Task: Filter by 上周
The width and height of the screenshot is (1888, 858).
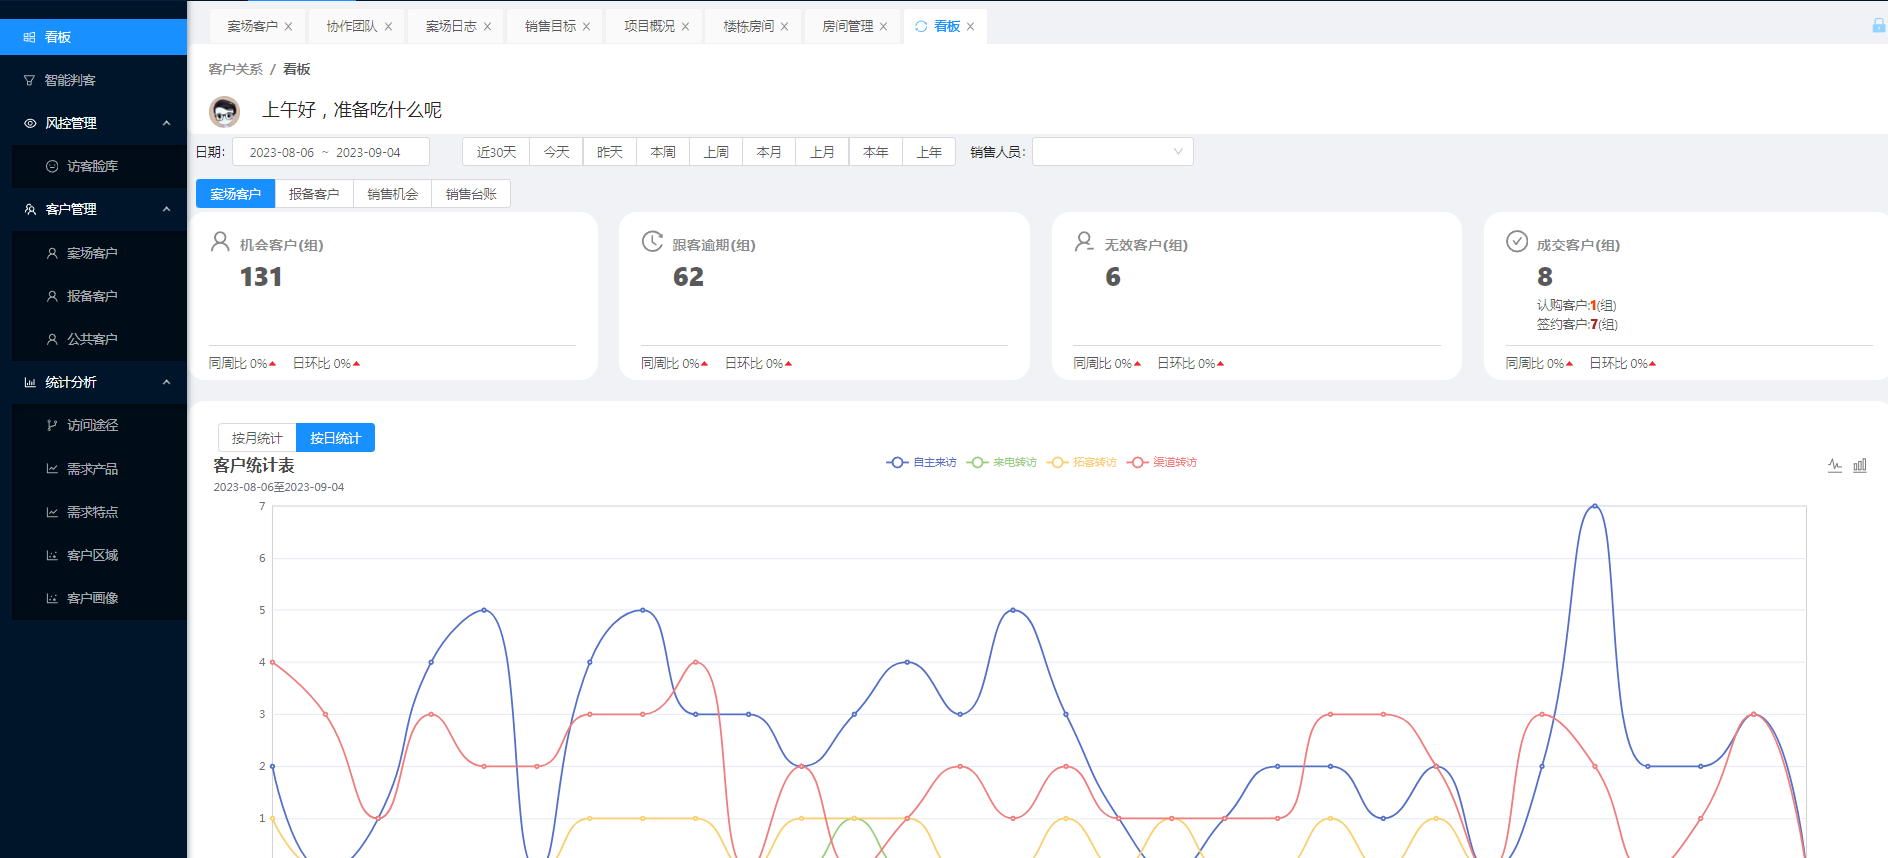Action: click(716, 152)
